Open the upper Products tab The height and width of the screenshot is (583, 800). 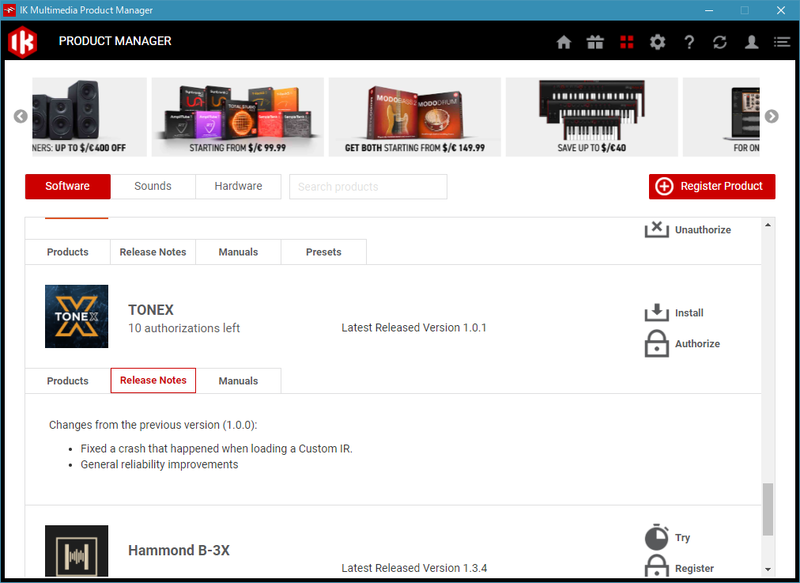click(x=67, y=252)
